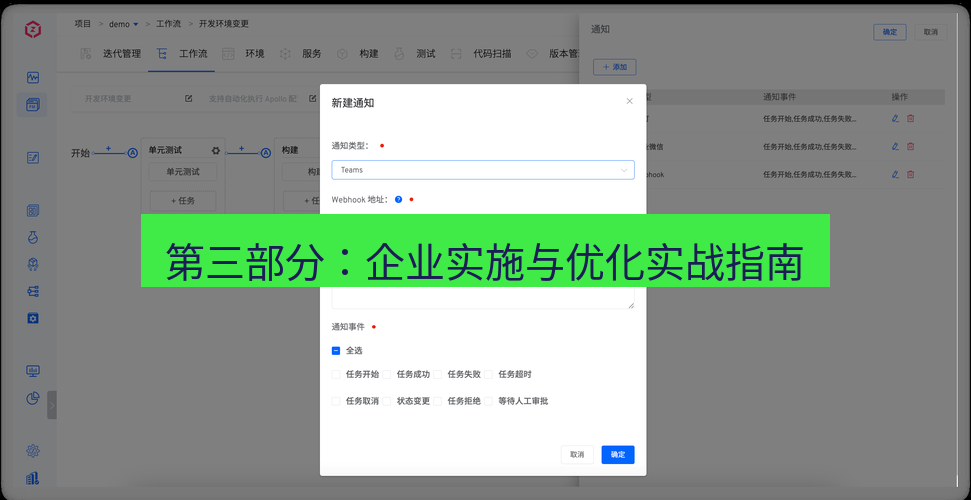971x500 pixels.
Task: Delete the 微信 notification row
Action: click(x=910, y=146)
